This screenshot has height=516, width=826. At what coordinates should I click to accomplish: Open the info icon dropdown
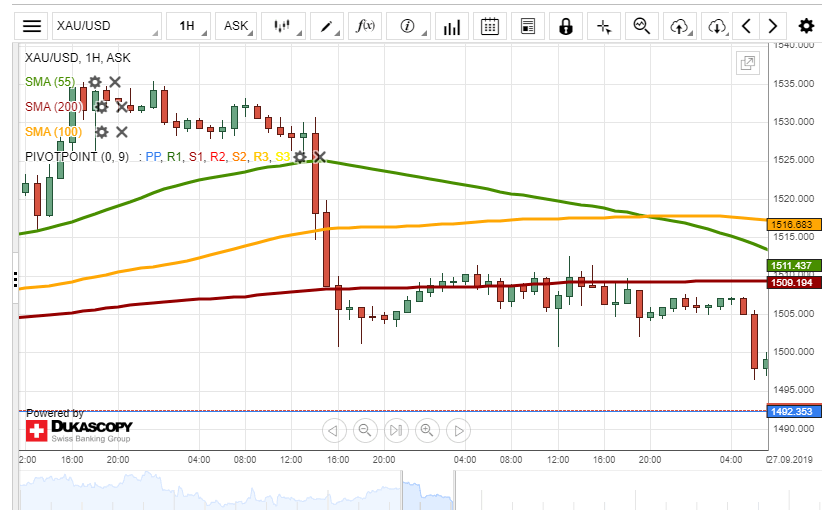pos(408,26)
